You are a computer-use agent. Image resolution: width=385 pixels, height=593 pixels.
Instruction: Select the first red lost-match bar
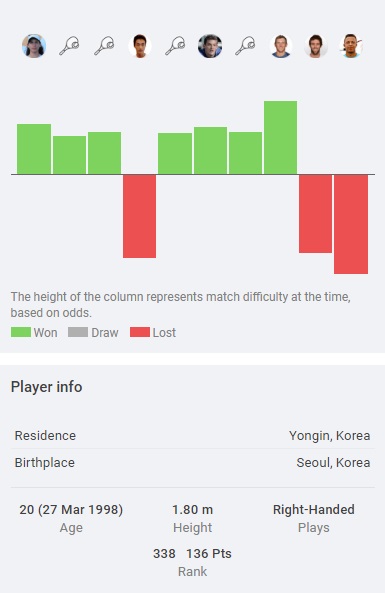pyautogui.click(x=140, y=216)
